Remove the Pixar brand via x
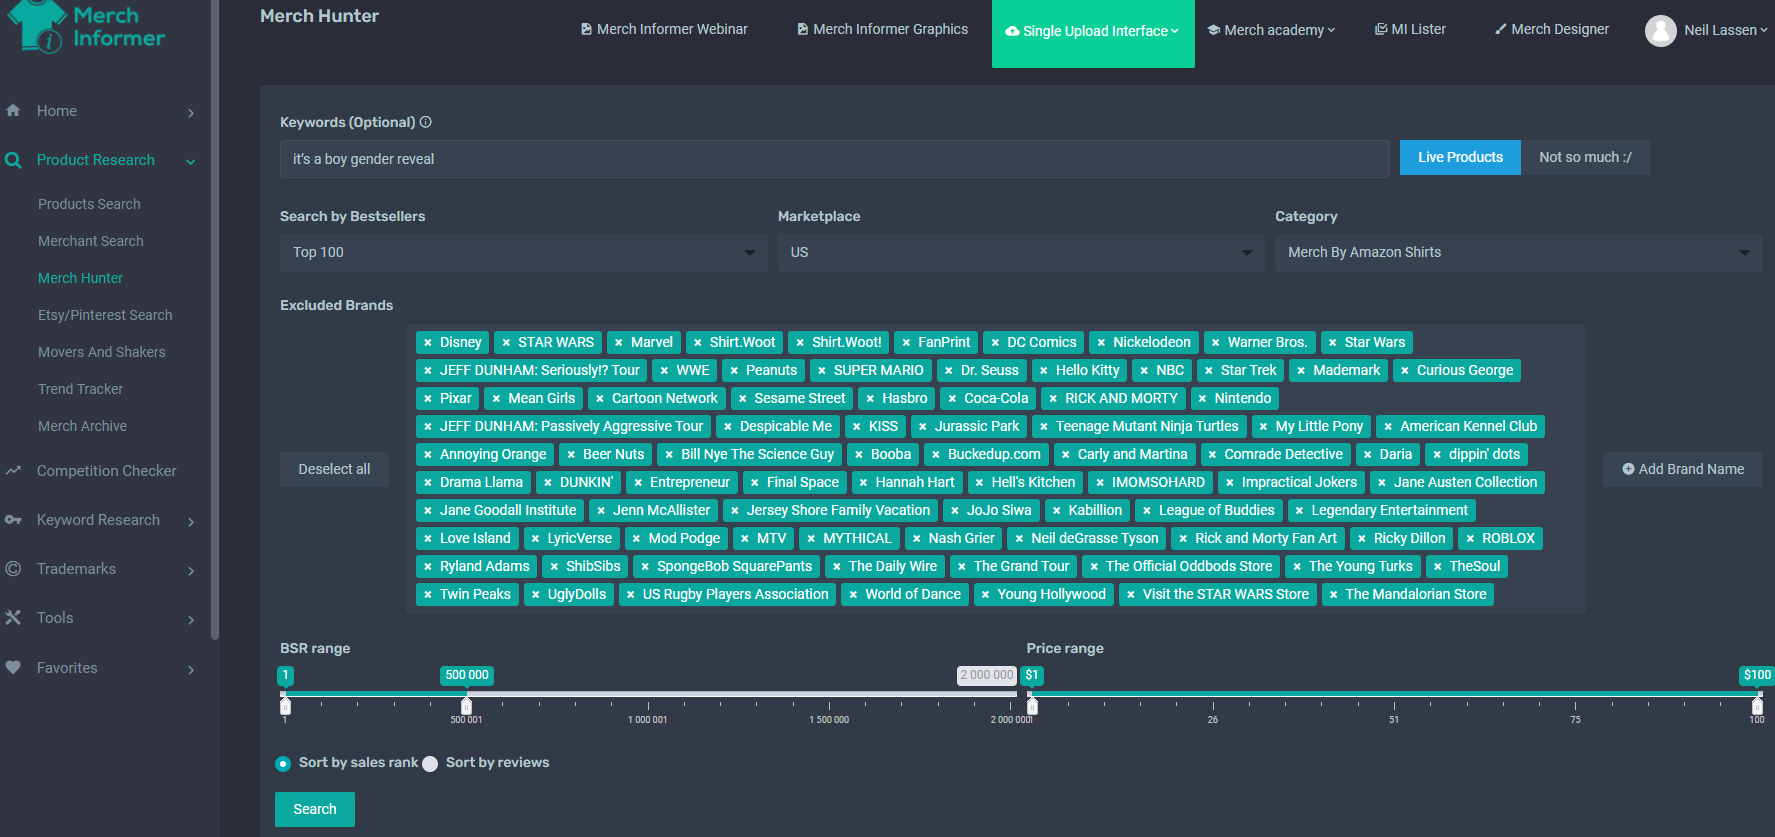1775x837 pixels. (428, 399)
